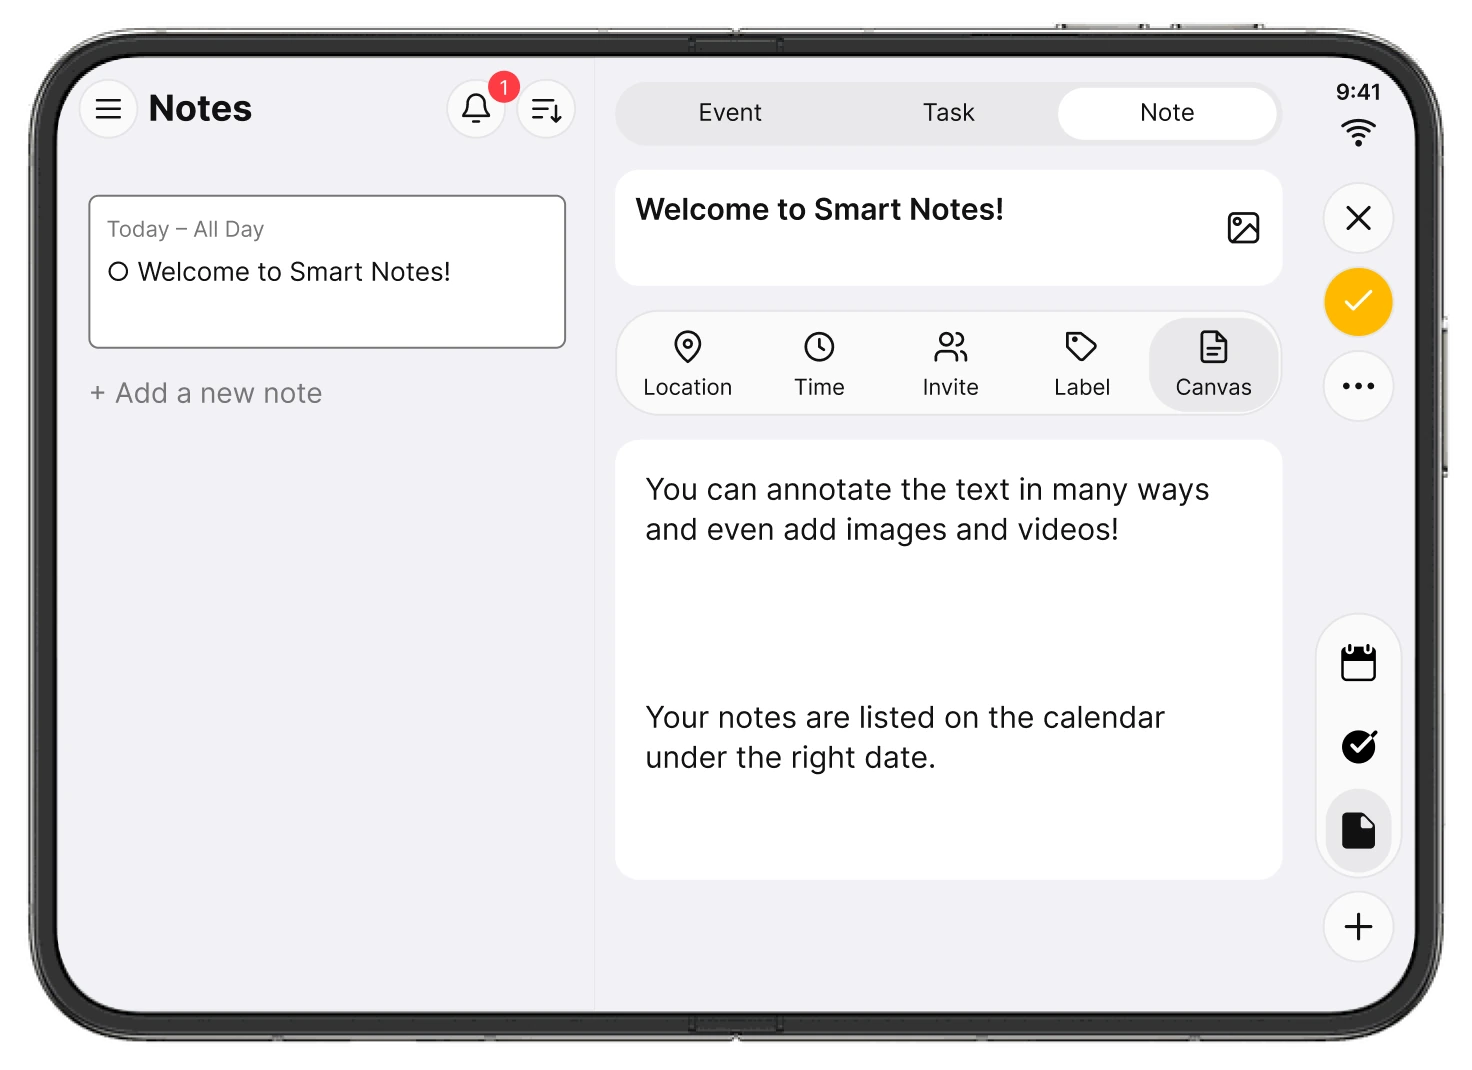This screenshot has height=1070, width=1472.
Task: Close the note editor with X
Action: click(x=1358, y=218)
